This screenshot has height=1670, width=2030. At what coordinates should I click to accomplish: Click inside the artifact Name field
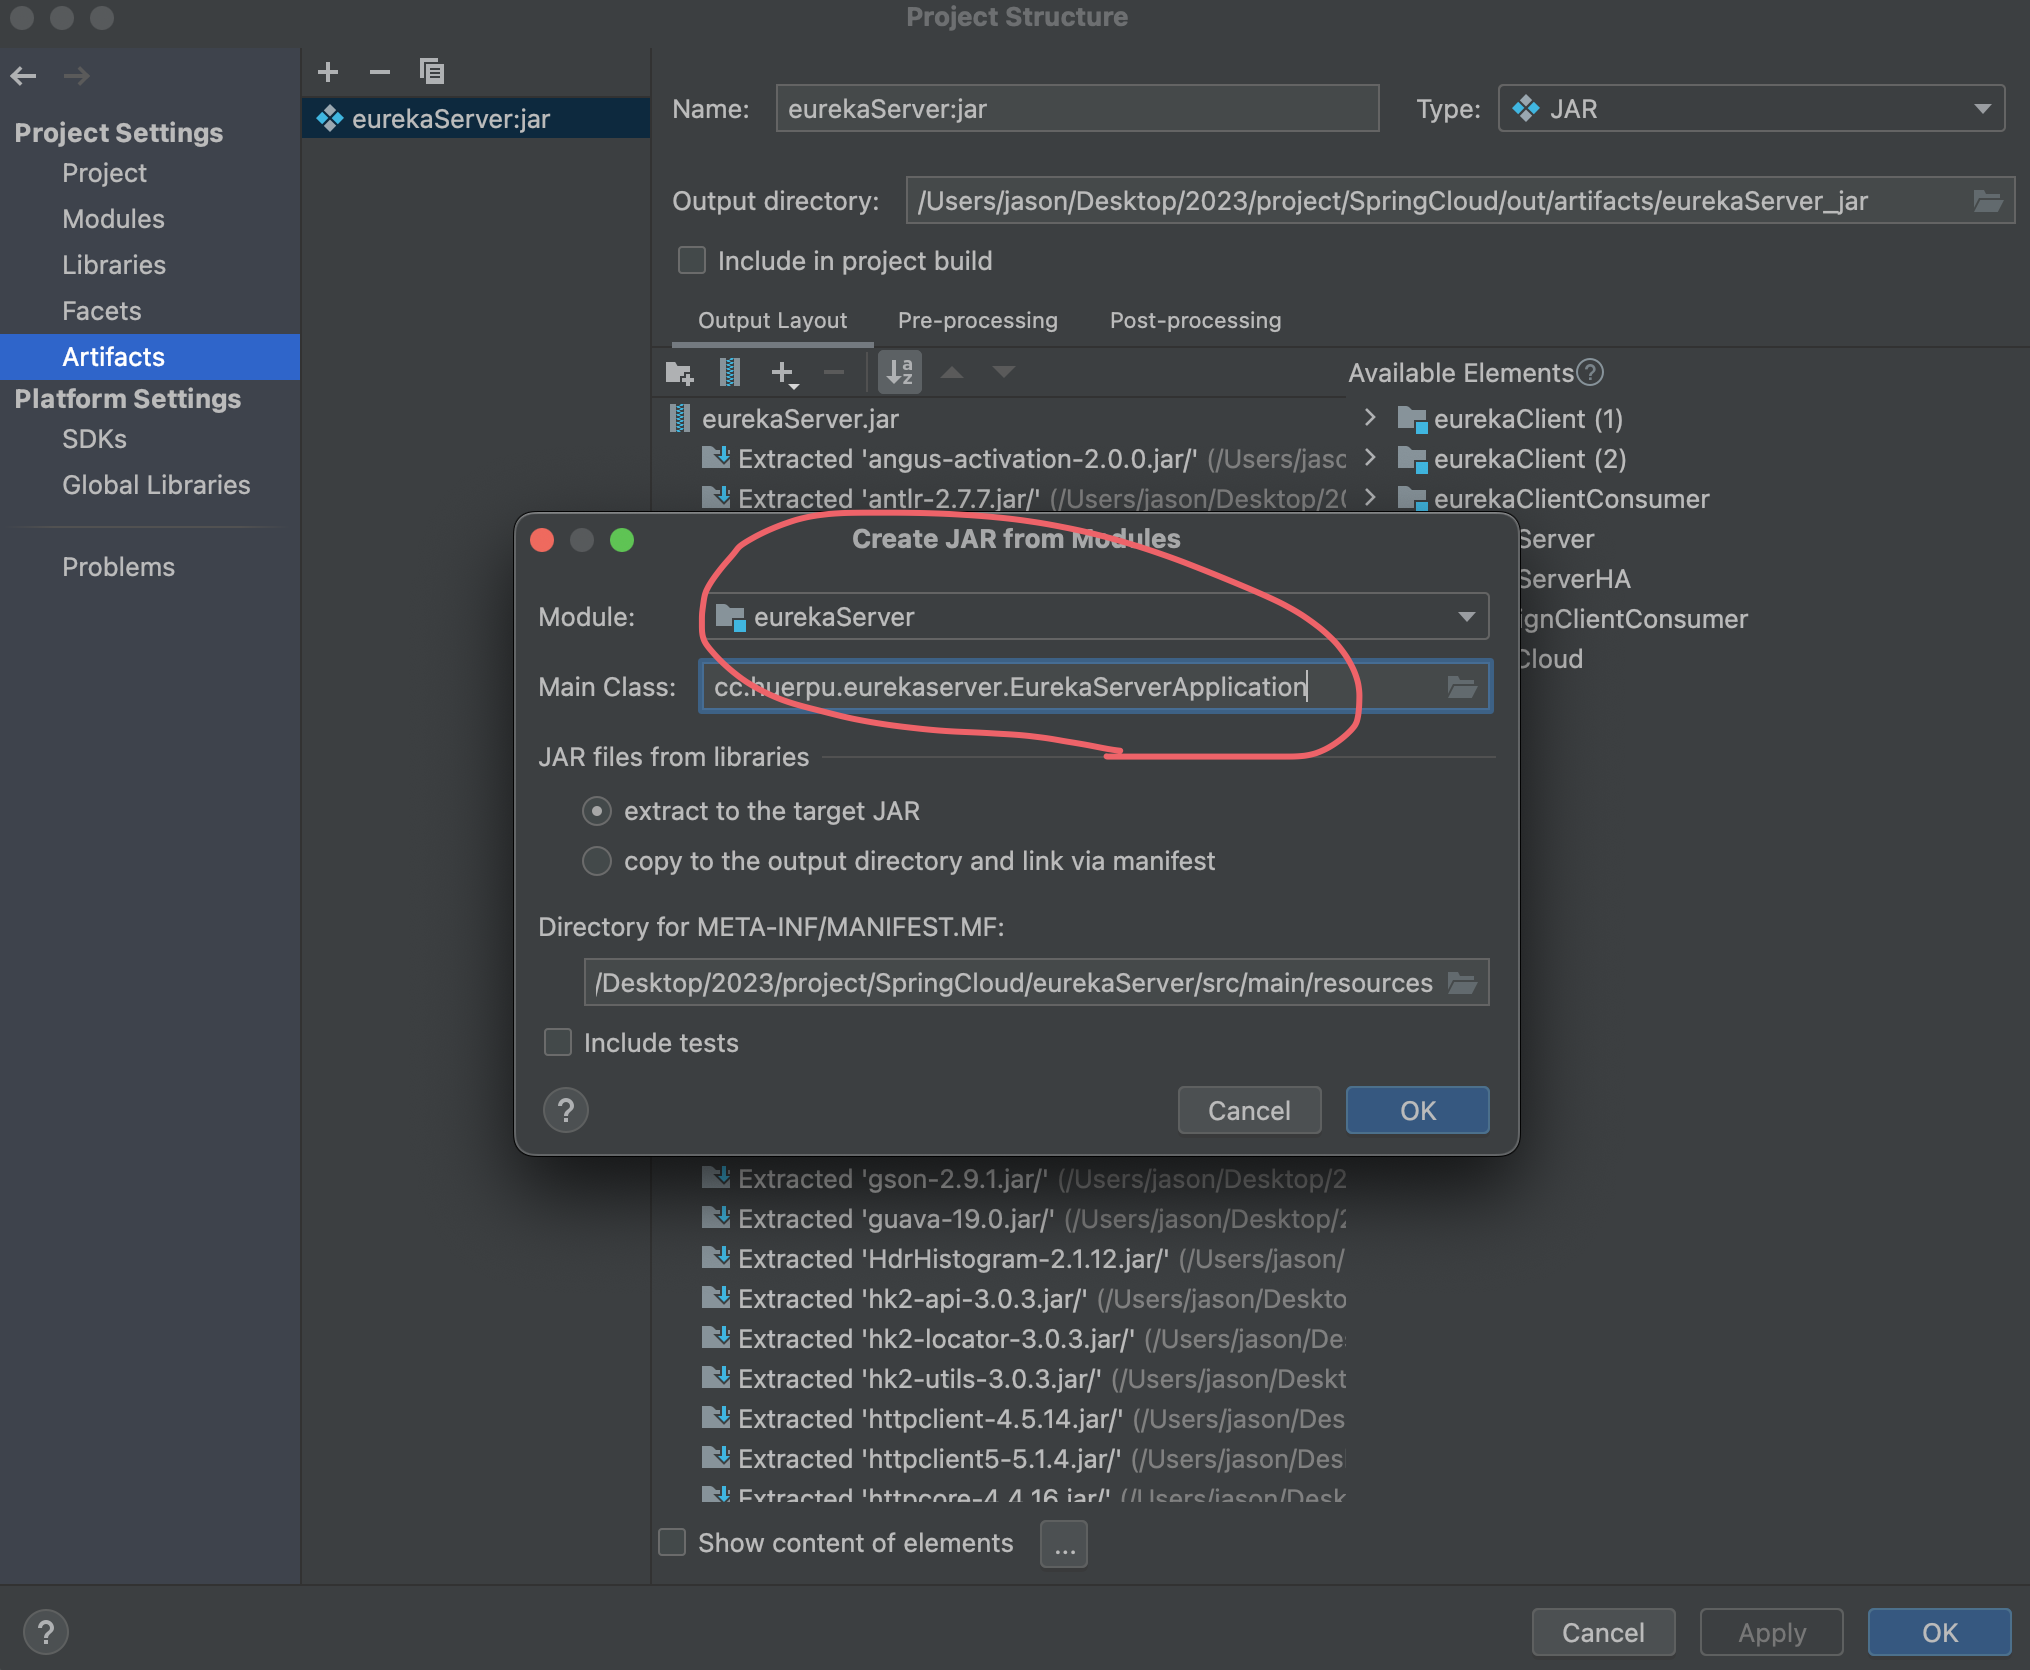[1076, 109]
